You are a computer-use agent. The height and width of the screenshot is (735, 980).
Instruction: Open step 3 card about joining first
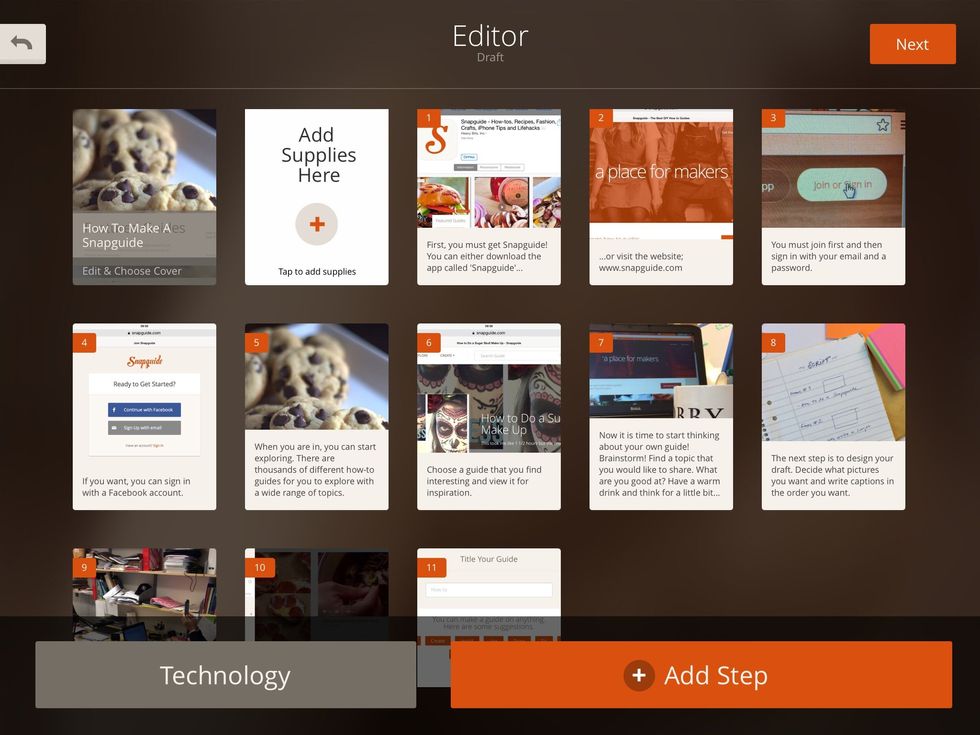click(x=833, y=197)
